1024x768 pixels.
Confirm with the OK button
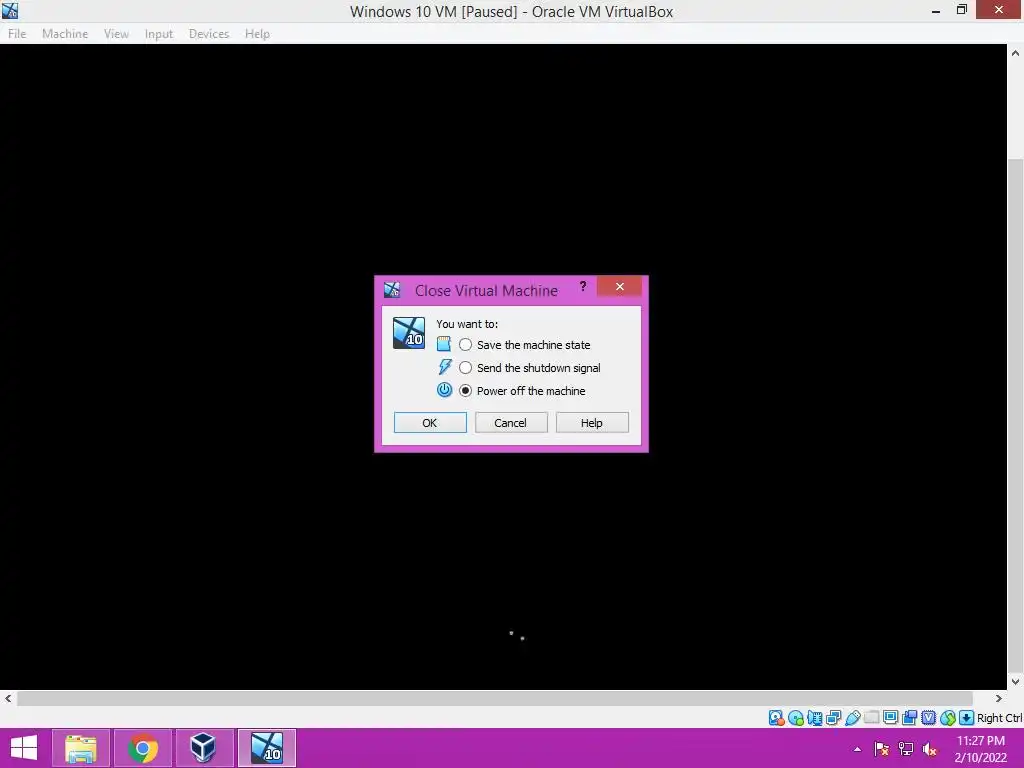tap(430, 423)
